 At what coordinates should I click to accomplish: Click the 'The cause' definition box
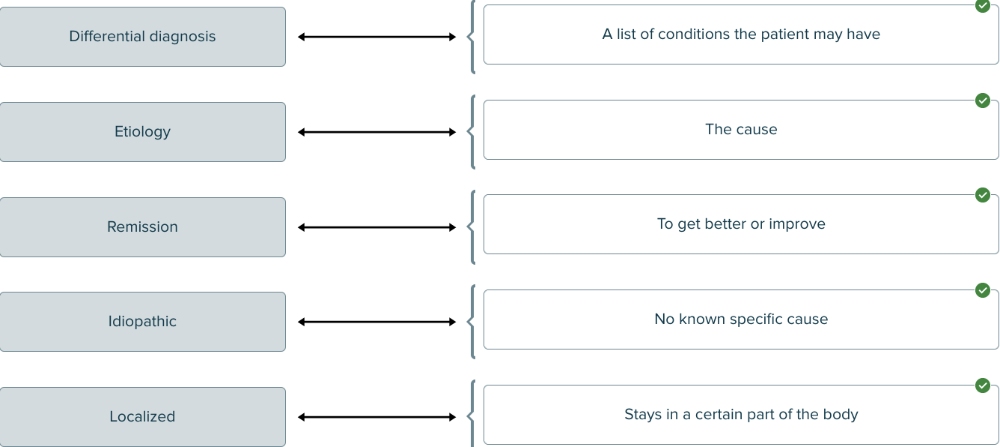[740, 130]
